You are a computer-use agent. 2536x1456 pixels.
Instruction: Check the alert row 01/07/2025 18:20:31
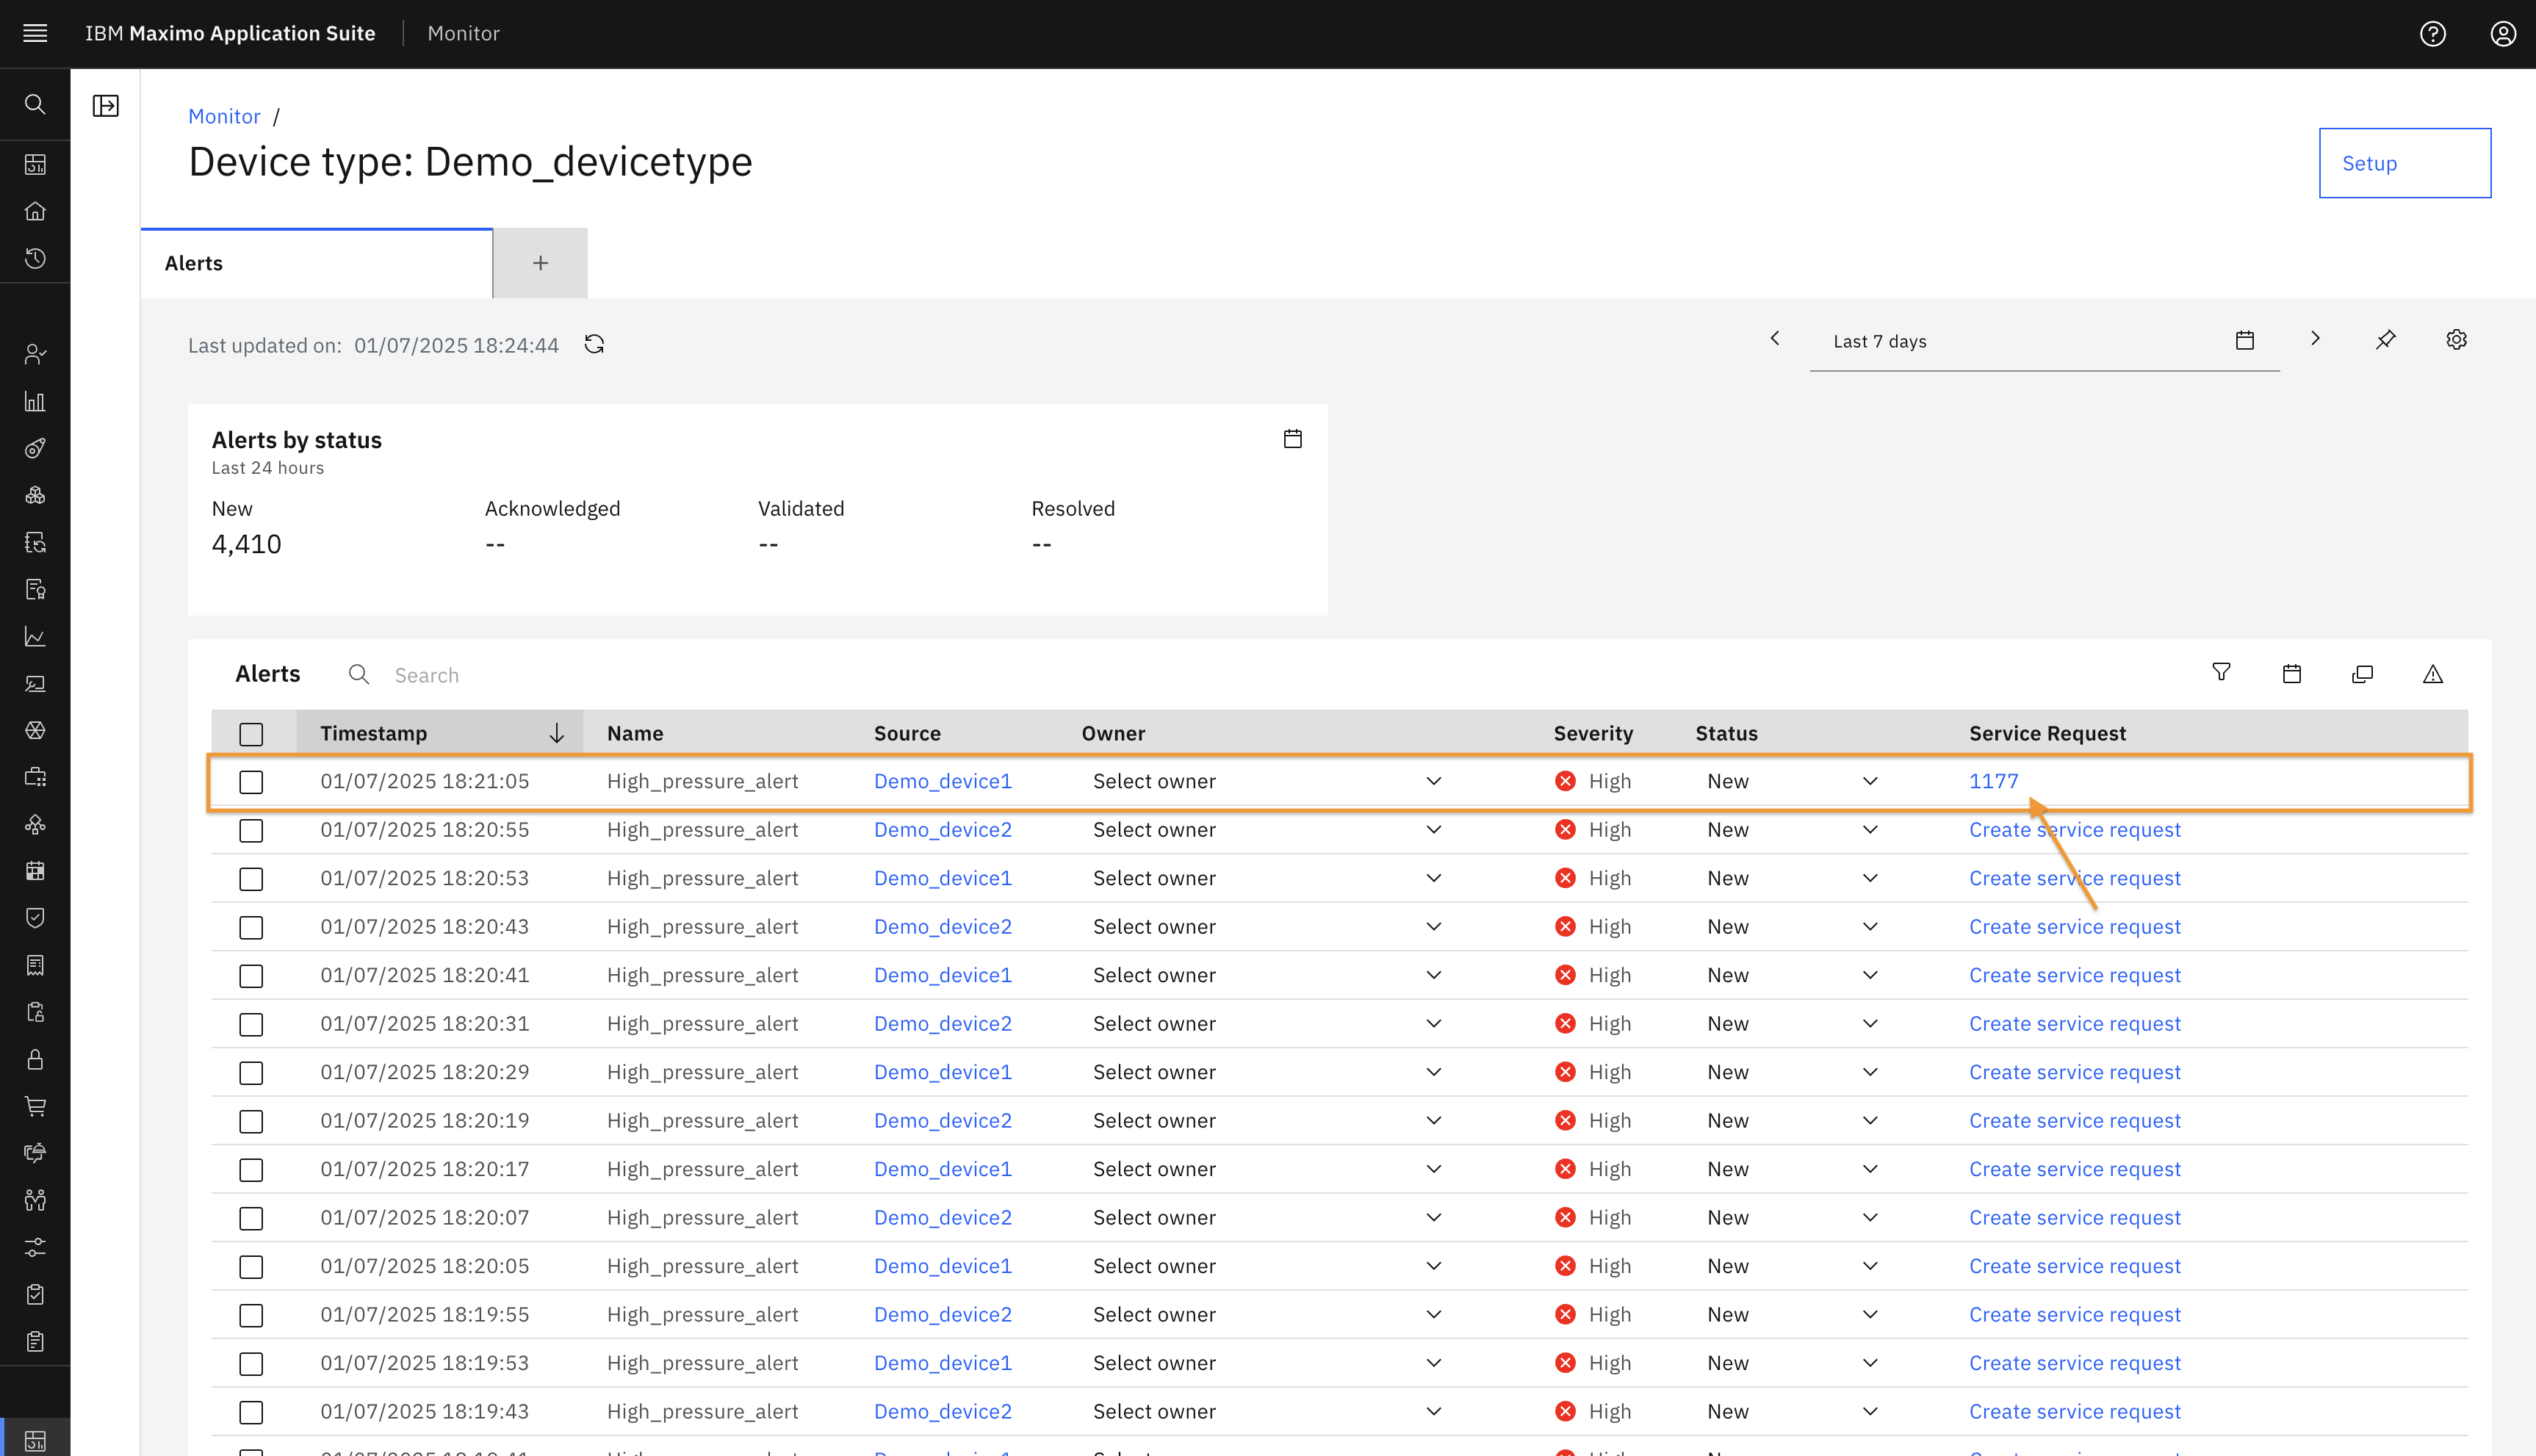click(x=251, y=1024)
